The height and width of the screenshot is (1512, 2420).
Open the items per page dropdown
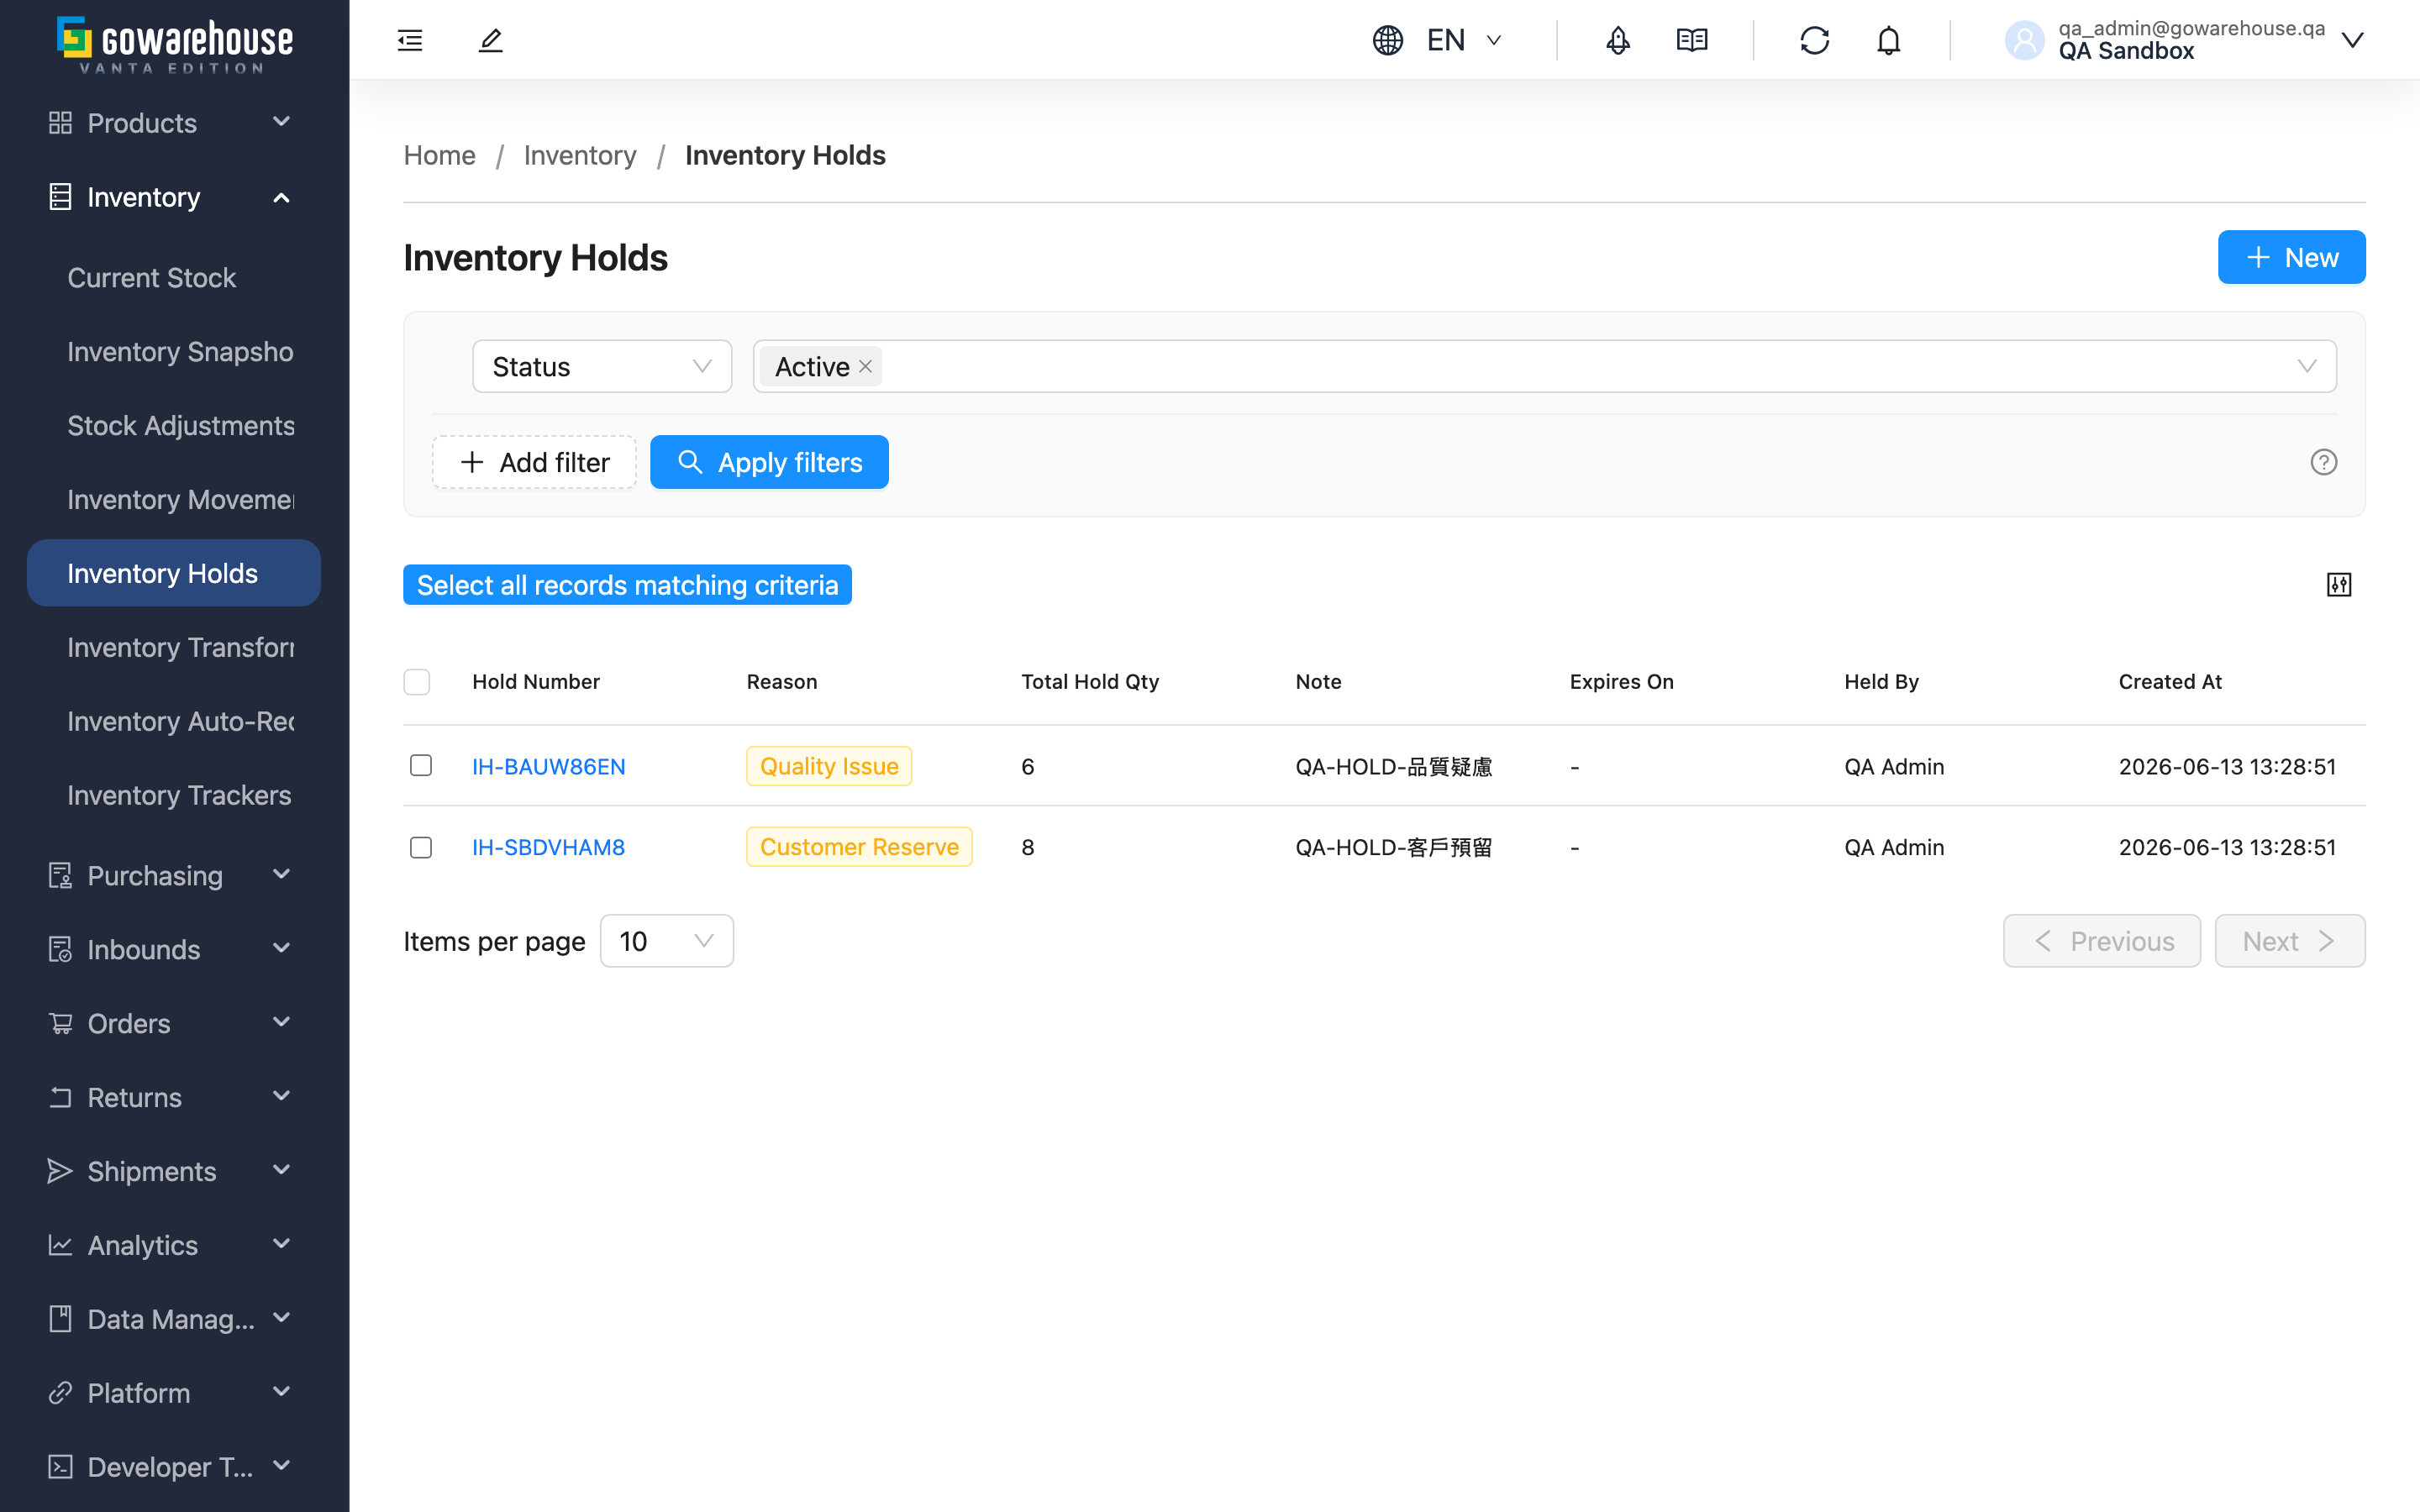tap(666, 941)
